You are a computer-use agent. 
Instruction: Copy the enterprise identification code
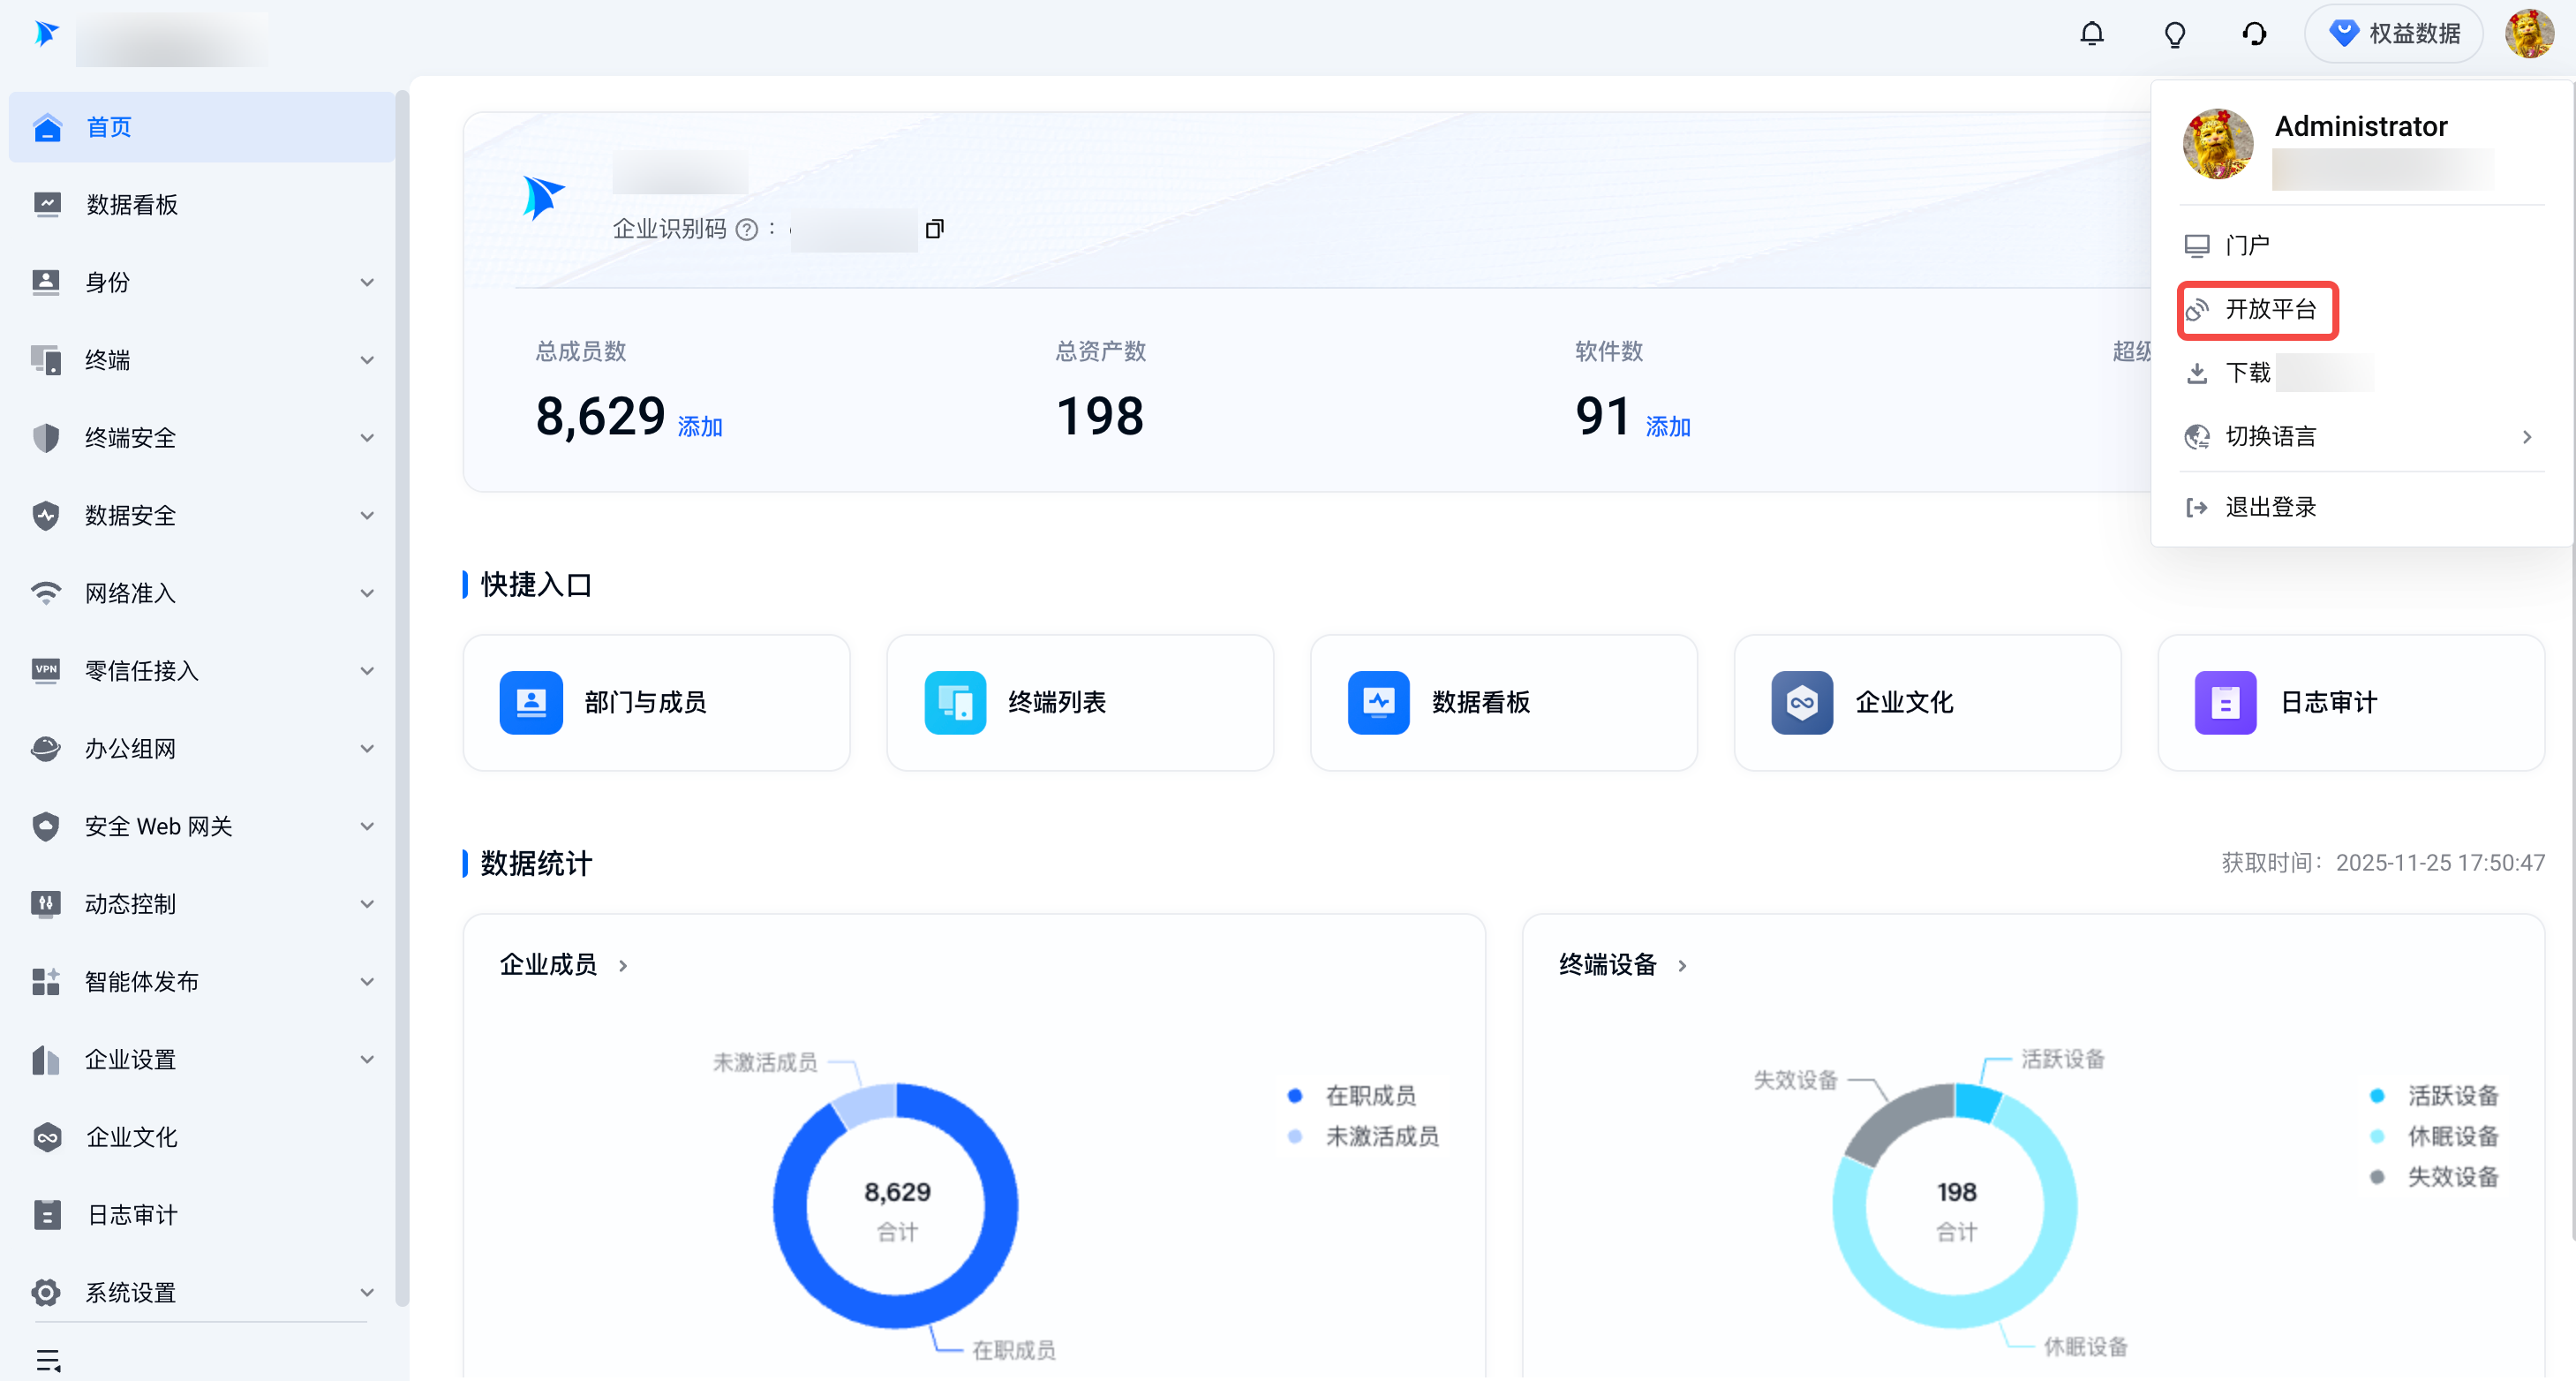pos(934,229)
